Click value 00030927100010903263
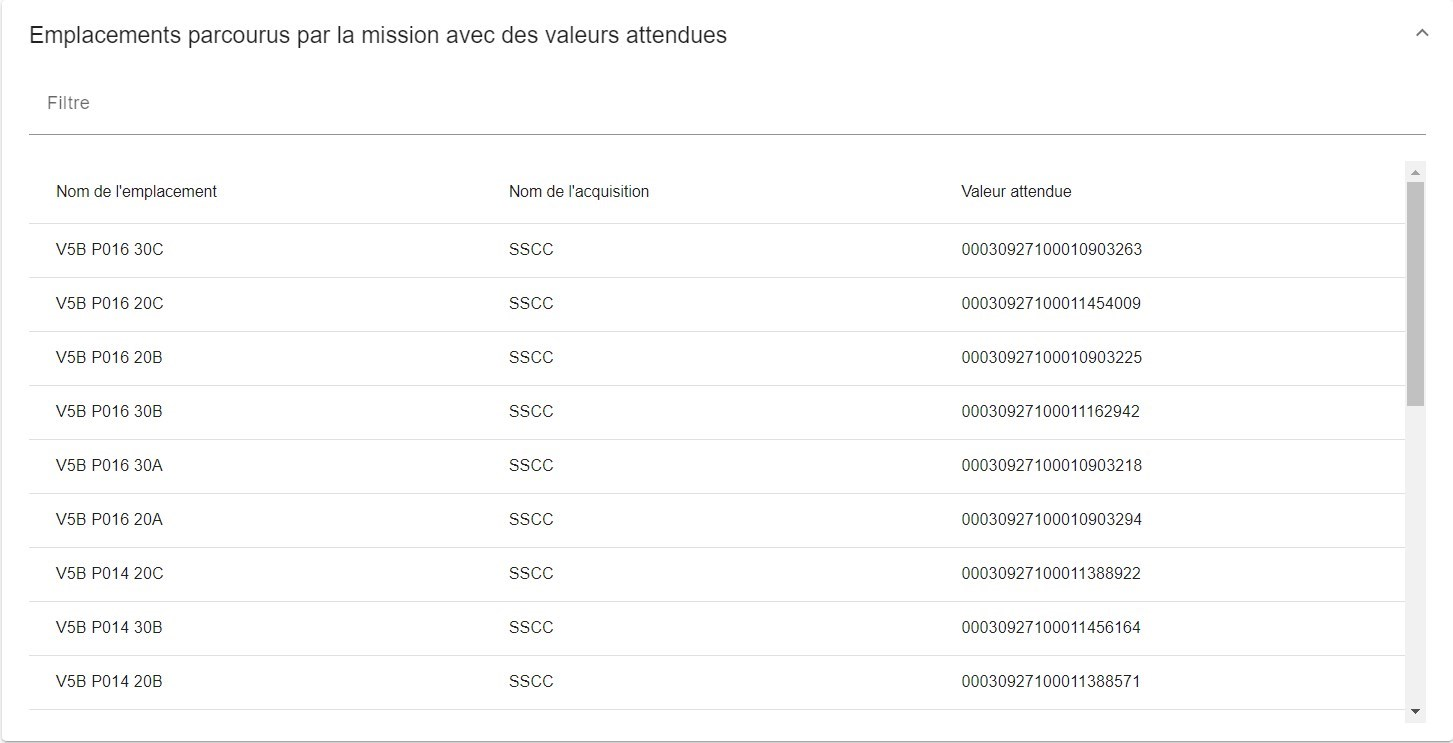1453x743 pixels. pos(1051,250)
